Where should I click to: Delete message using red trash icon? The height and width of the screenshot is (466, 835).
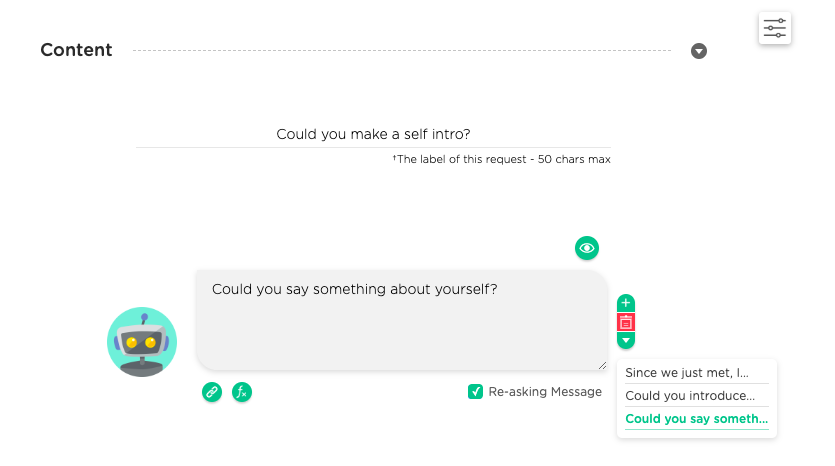click(x=626, y=322)
